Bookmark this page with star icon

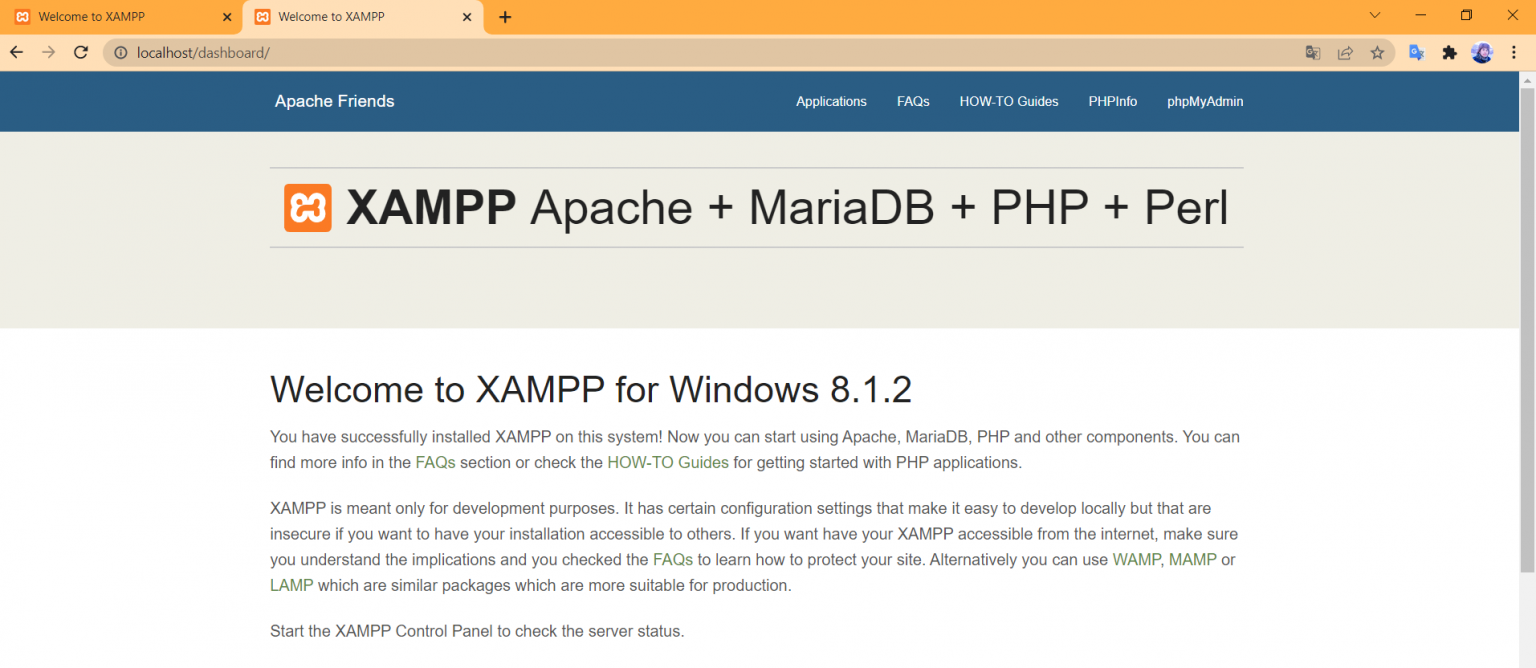(1377, 53)
